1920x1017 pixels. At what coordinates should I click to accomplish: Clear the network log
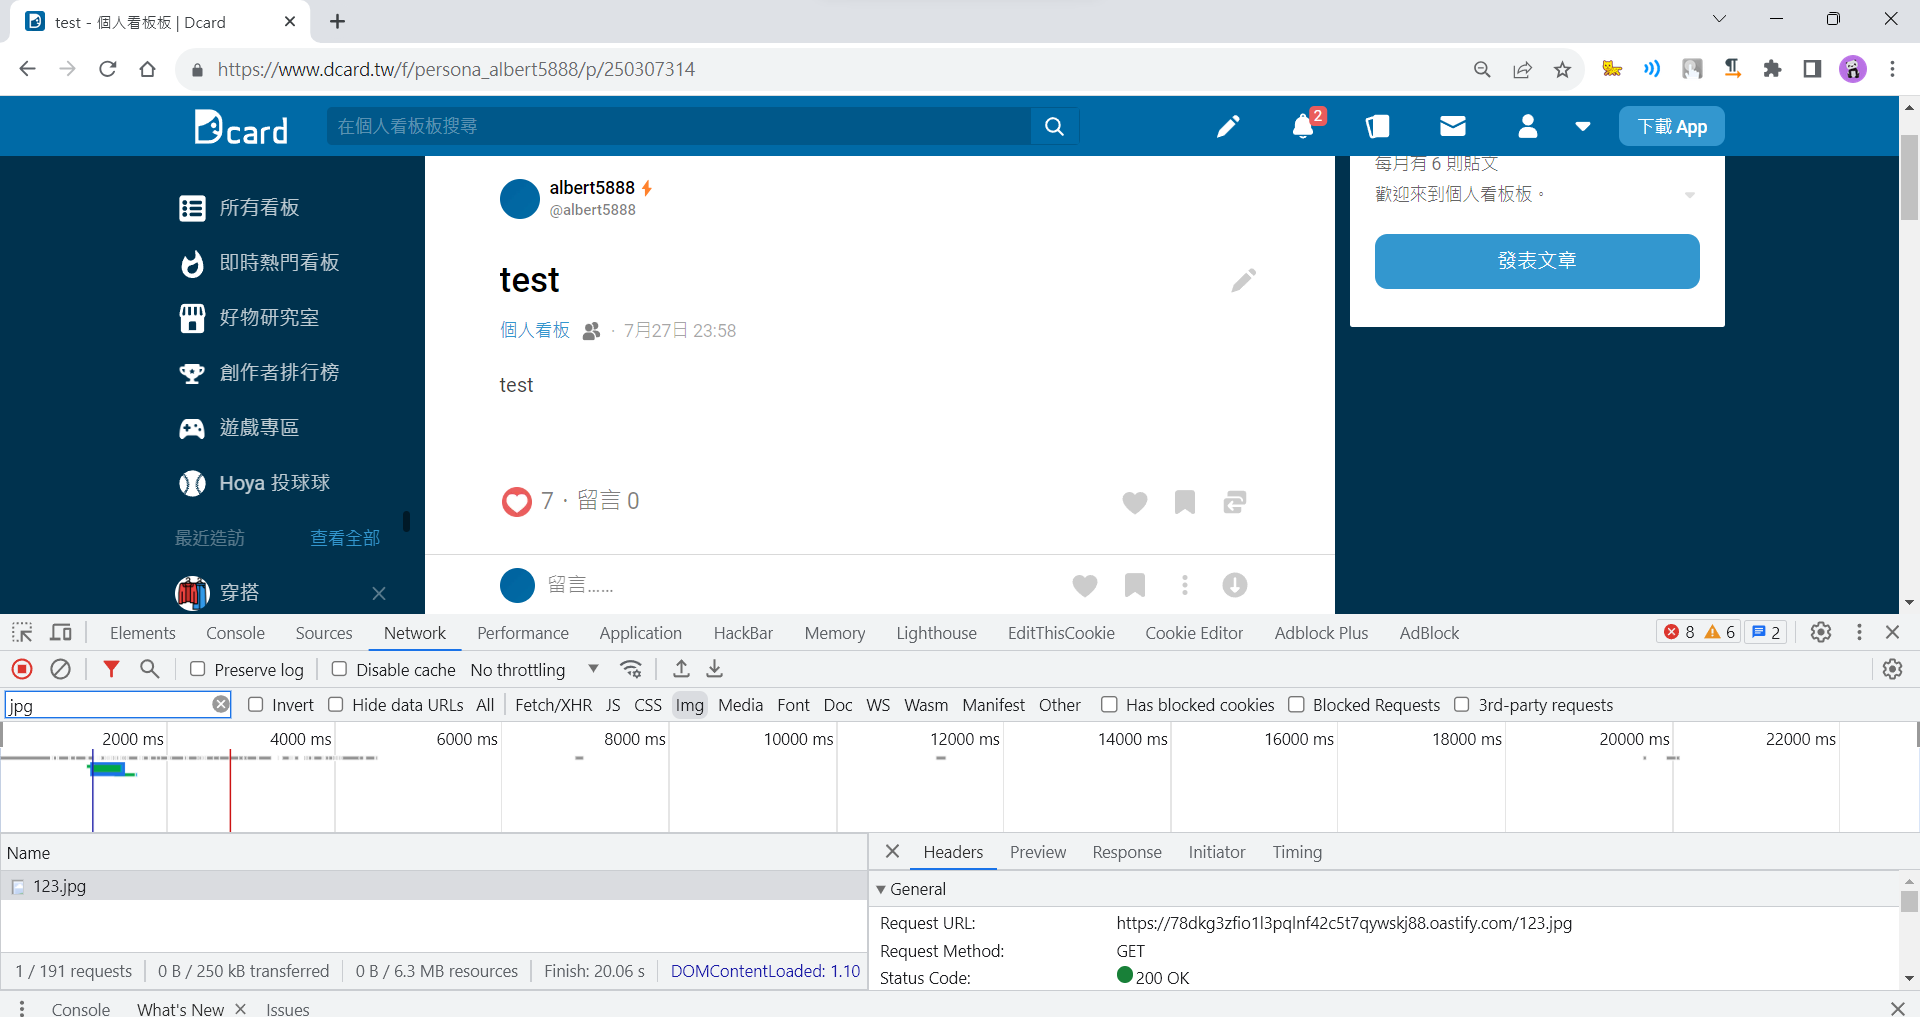60,669
